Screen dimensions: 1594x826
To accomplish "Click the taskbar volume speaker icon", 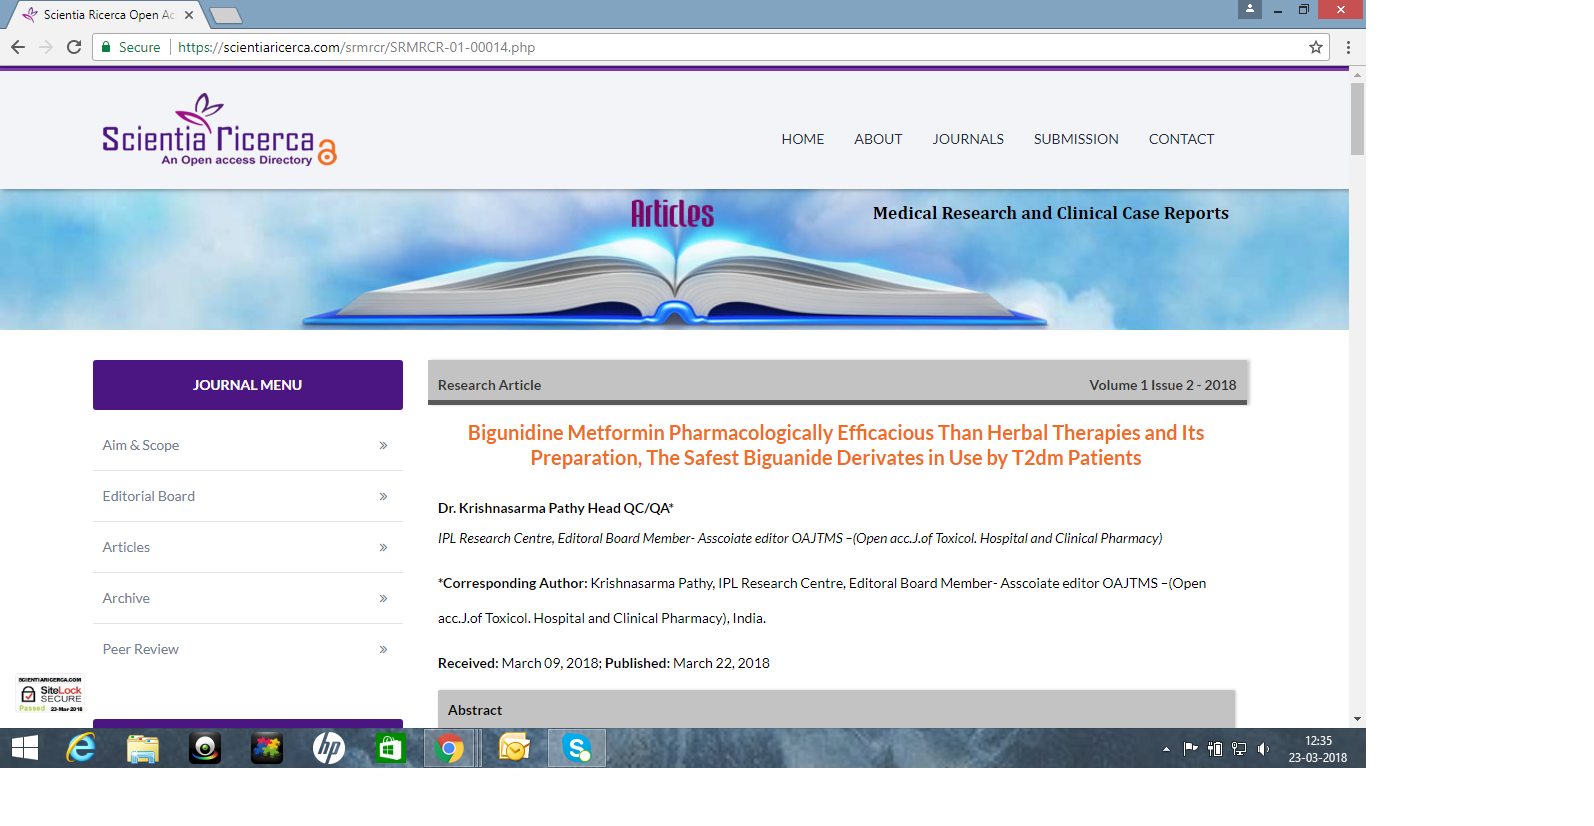I will point(1263,749).
